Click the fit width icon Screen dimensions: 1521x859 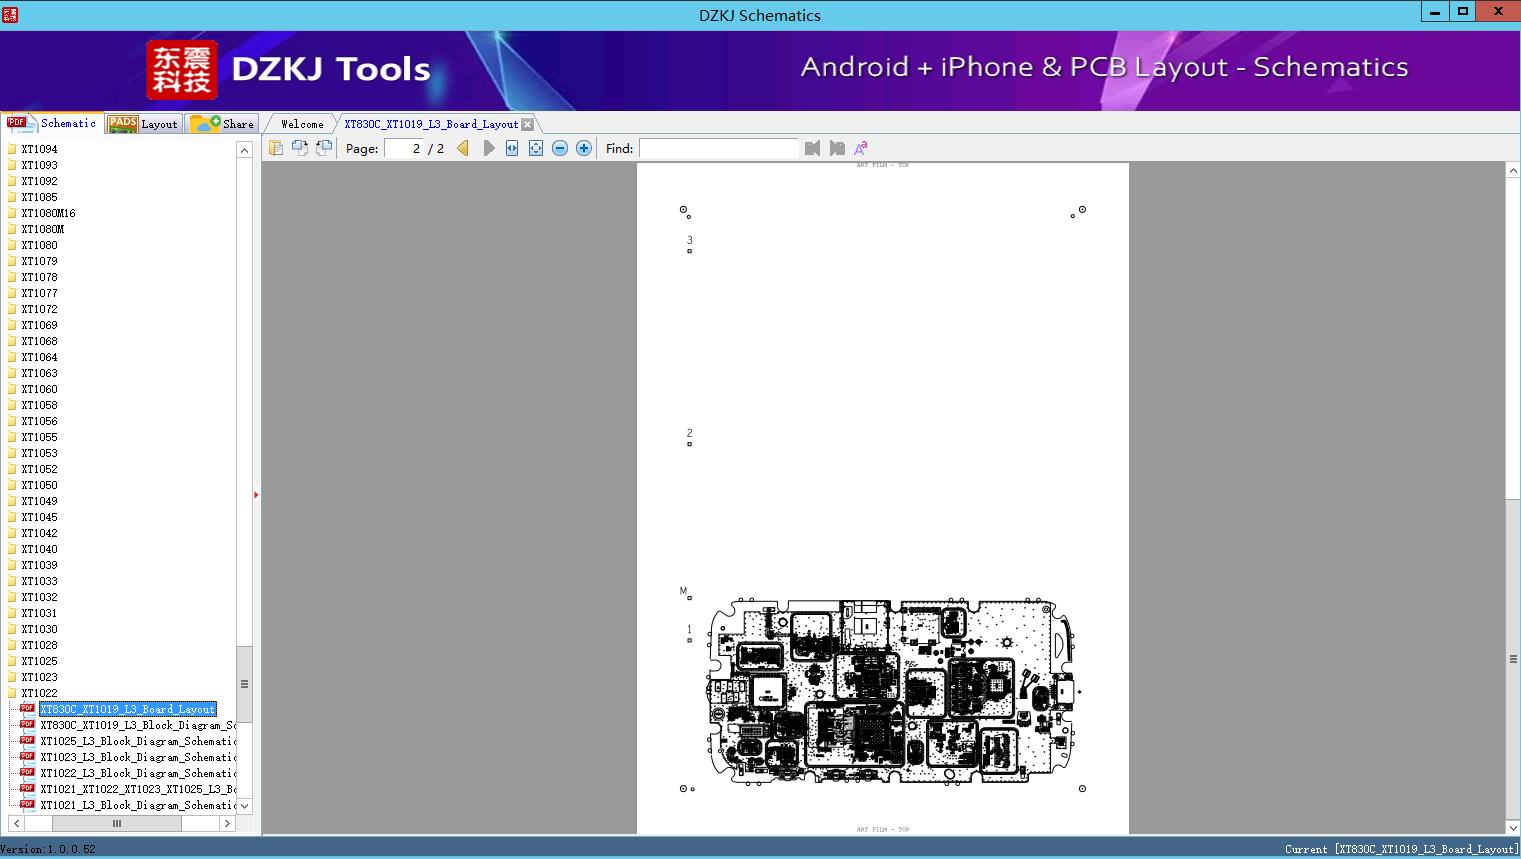pyautogui.click(x=512, y=148)
